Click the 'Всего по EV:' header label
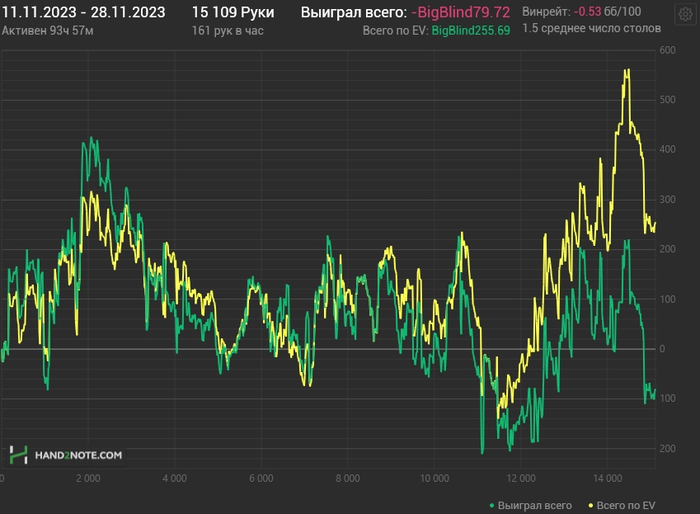 (395, 30)
